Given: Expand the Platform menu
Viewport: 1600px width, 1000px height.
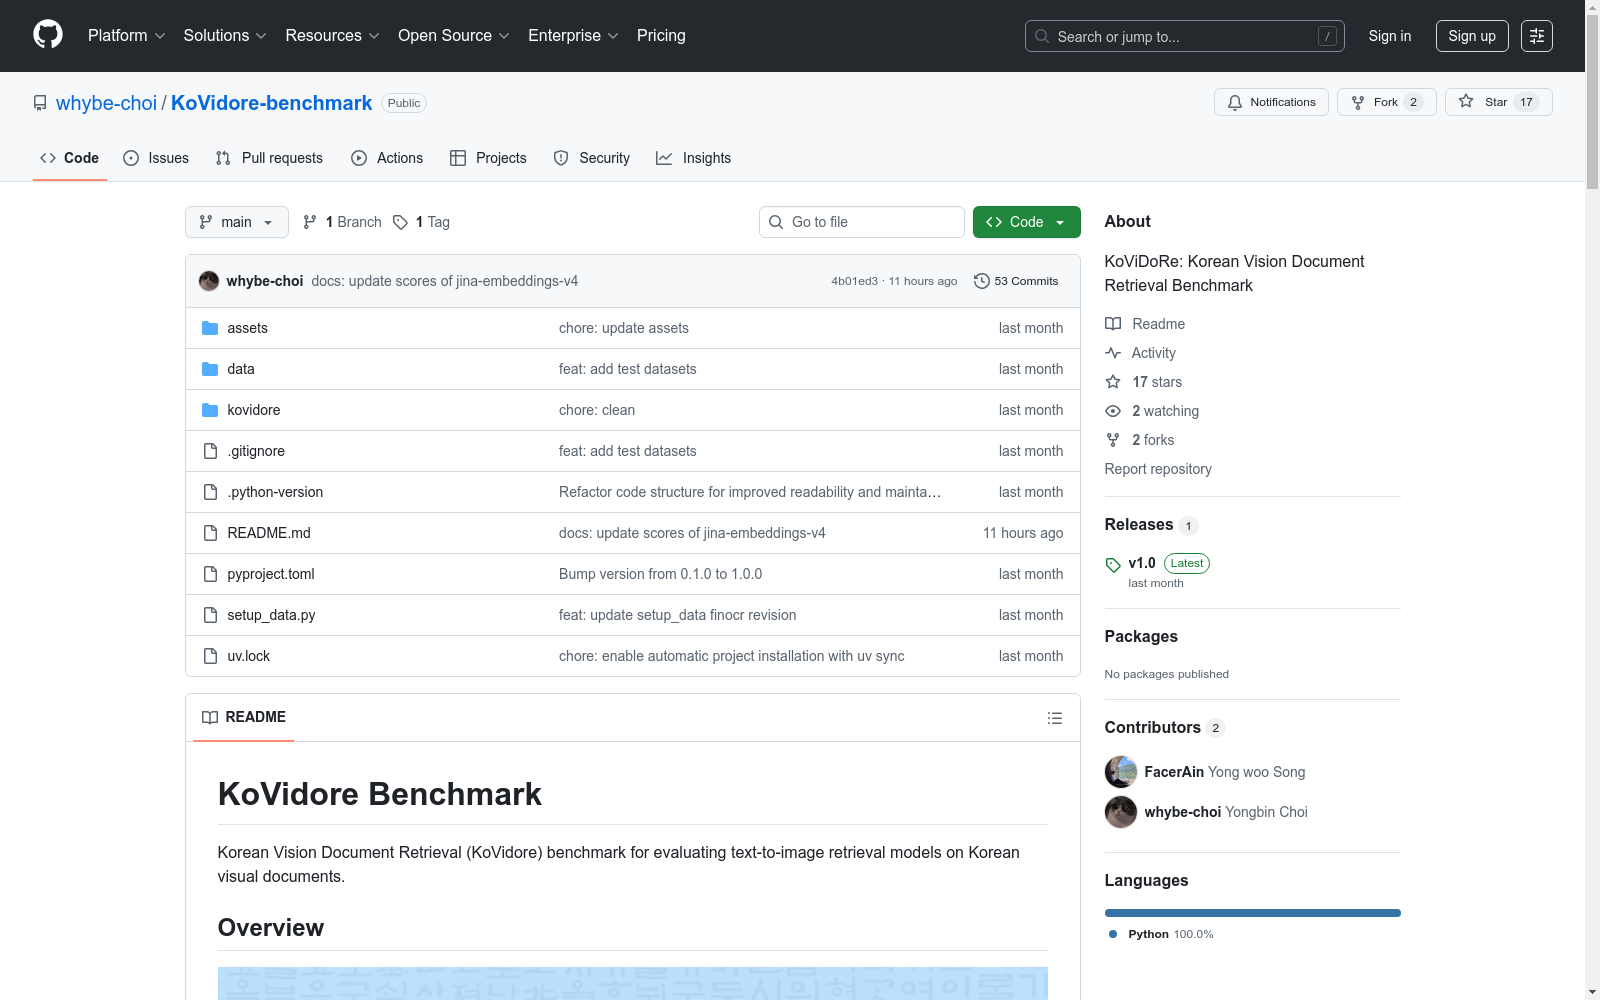Looking at the screenshot, I should [126, 36].
